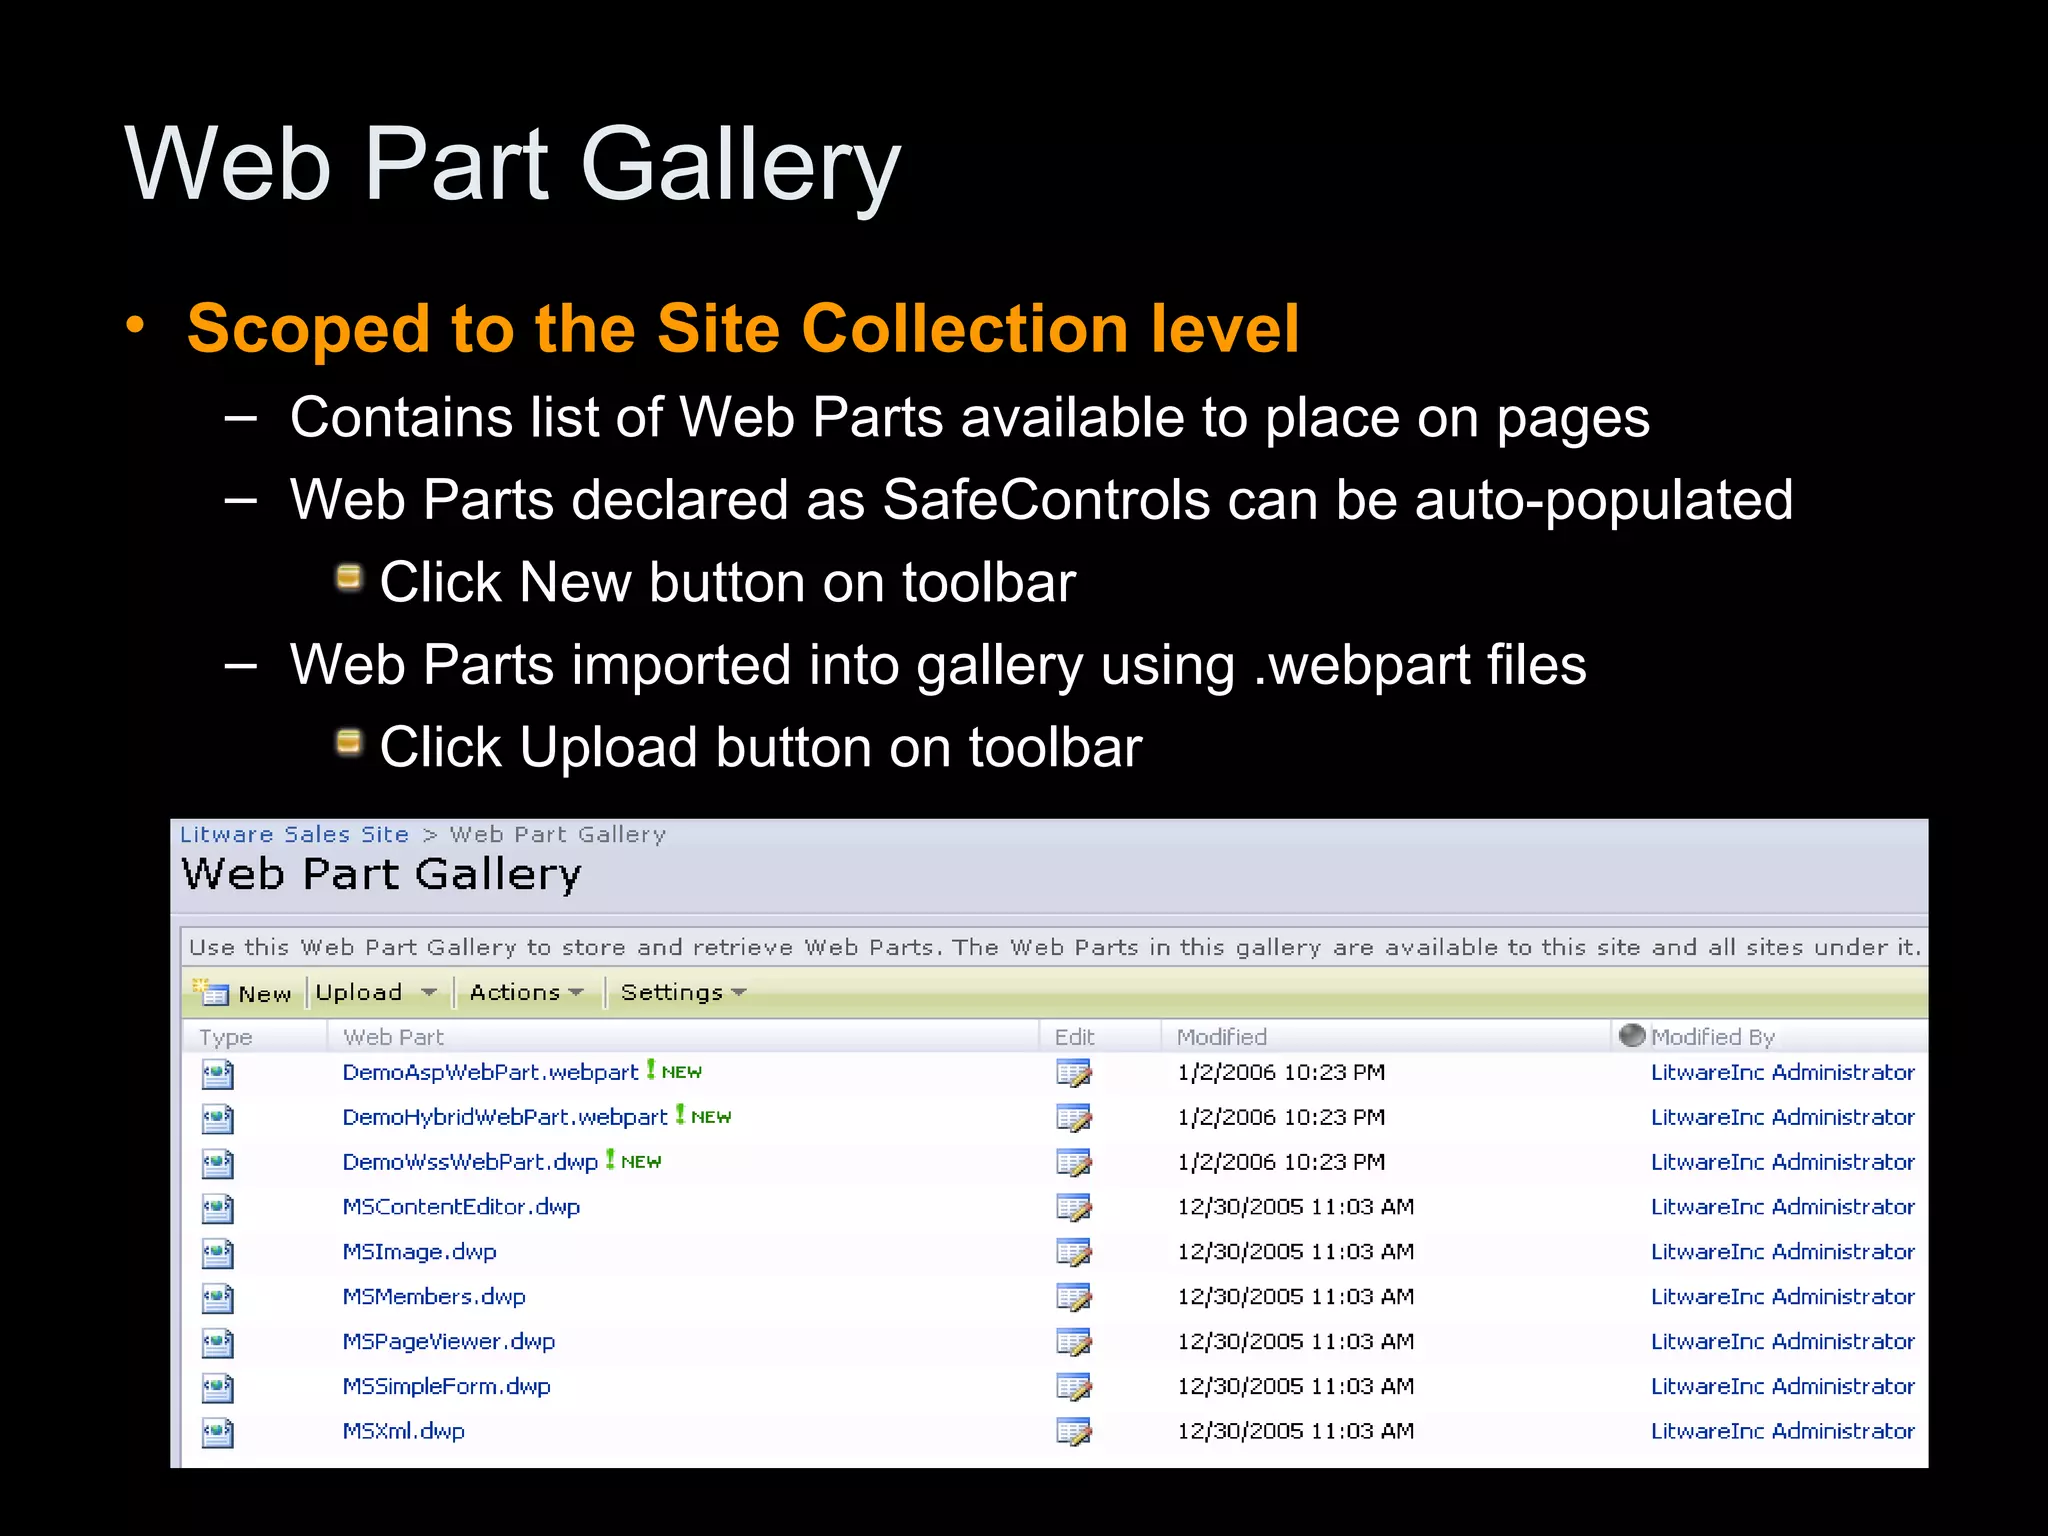Click type icon of MSPageViewer.dwp row
Viewport: 2048px width, 1536px height.
coord(218,1344)
